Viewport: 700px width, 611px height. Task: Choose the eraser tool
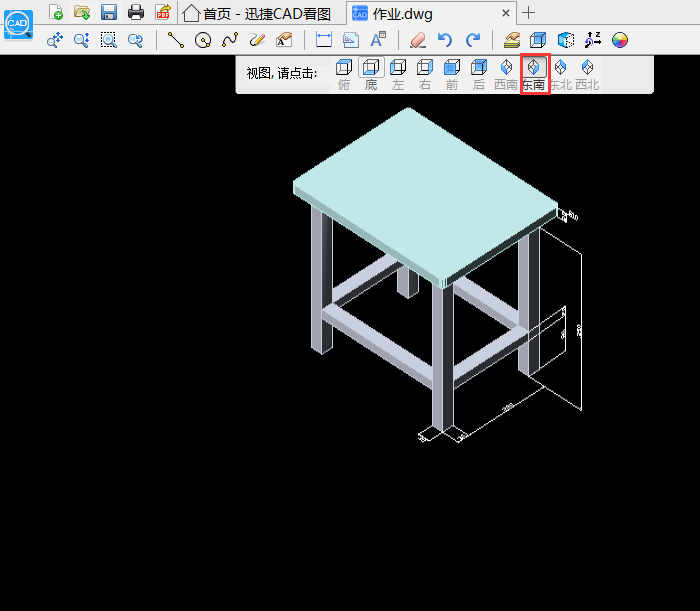pyautogui.click(x=418, y=40)
